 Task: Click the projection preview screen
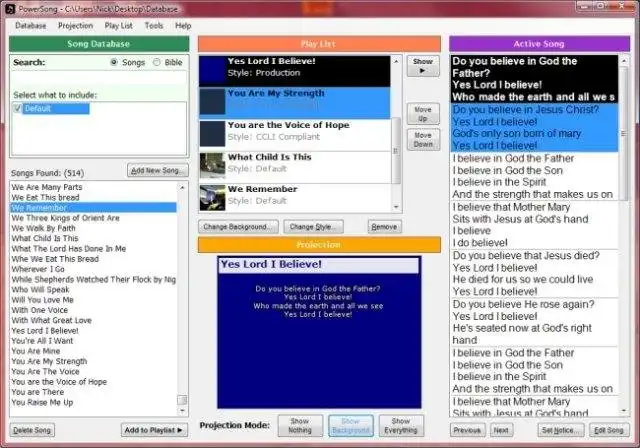click(319, 332)
